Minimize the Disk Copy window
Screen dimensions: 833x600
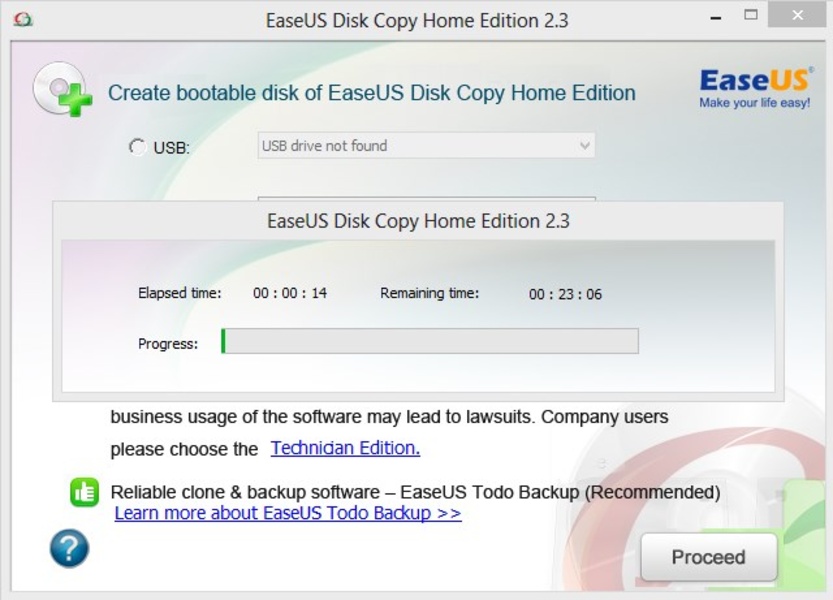pos(717,16)
